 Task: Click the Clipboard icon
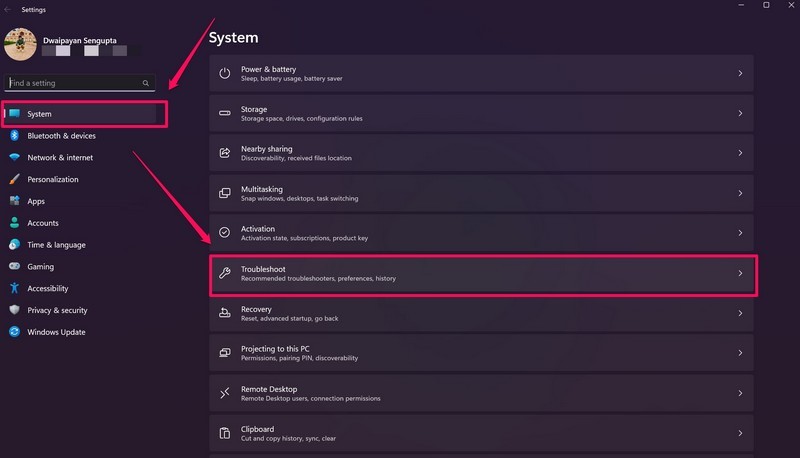point(224,433)
